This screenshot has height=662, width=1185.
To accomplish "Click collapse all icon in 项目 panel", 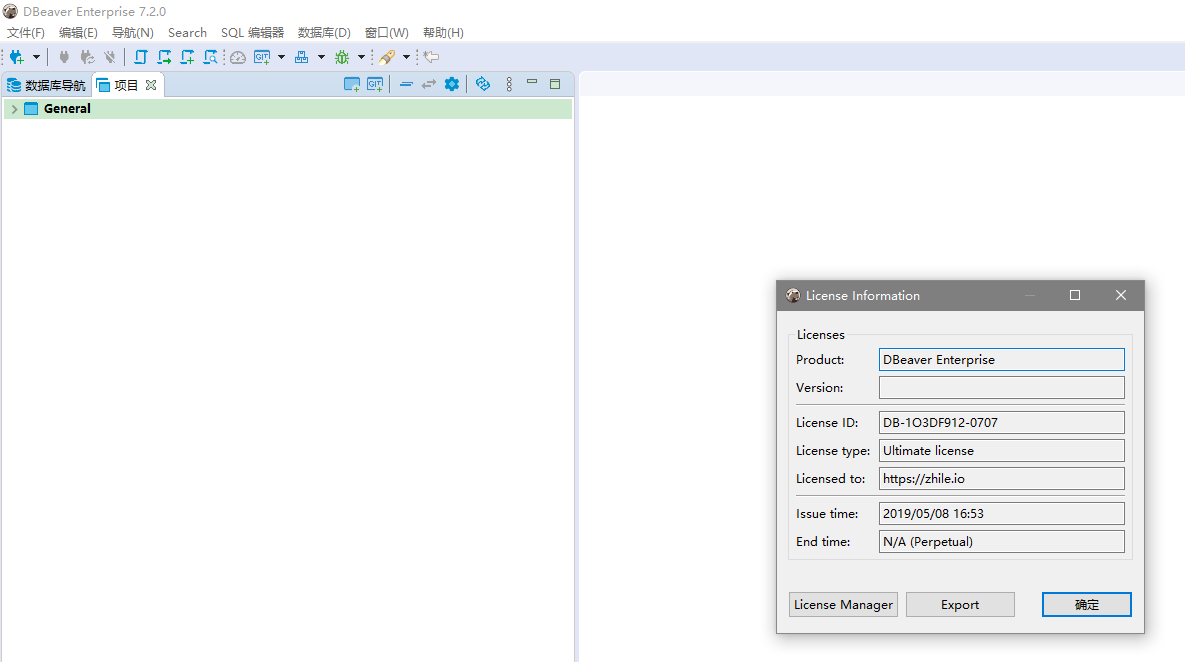I will coord(406,85).
